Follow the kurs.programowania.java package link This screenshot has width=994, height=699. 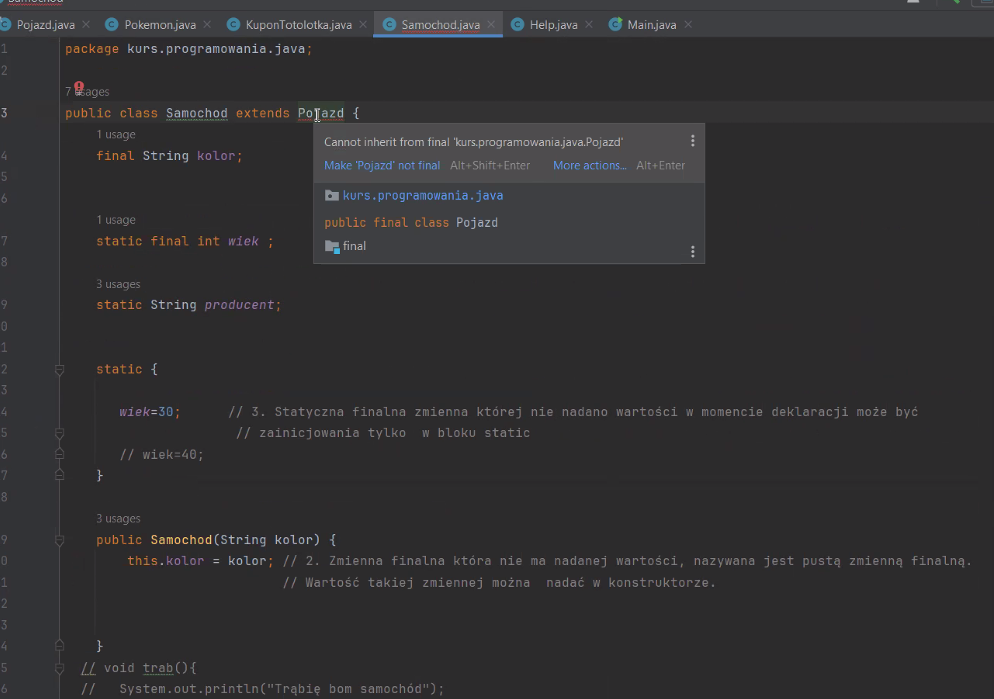point(422,196)
